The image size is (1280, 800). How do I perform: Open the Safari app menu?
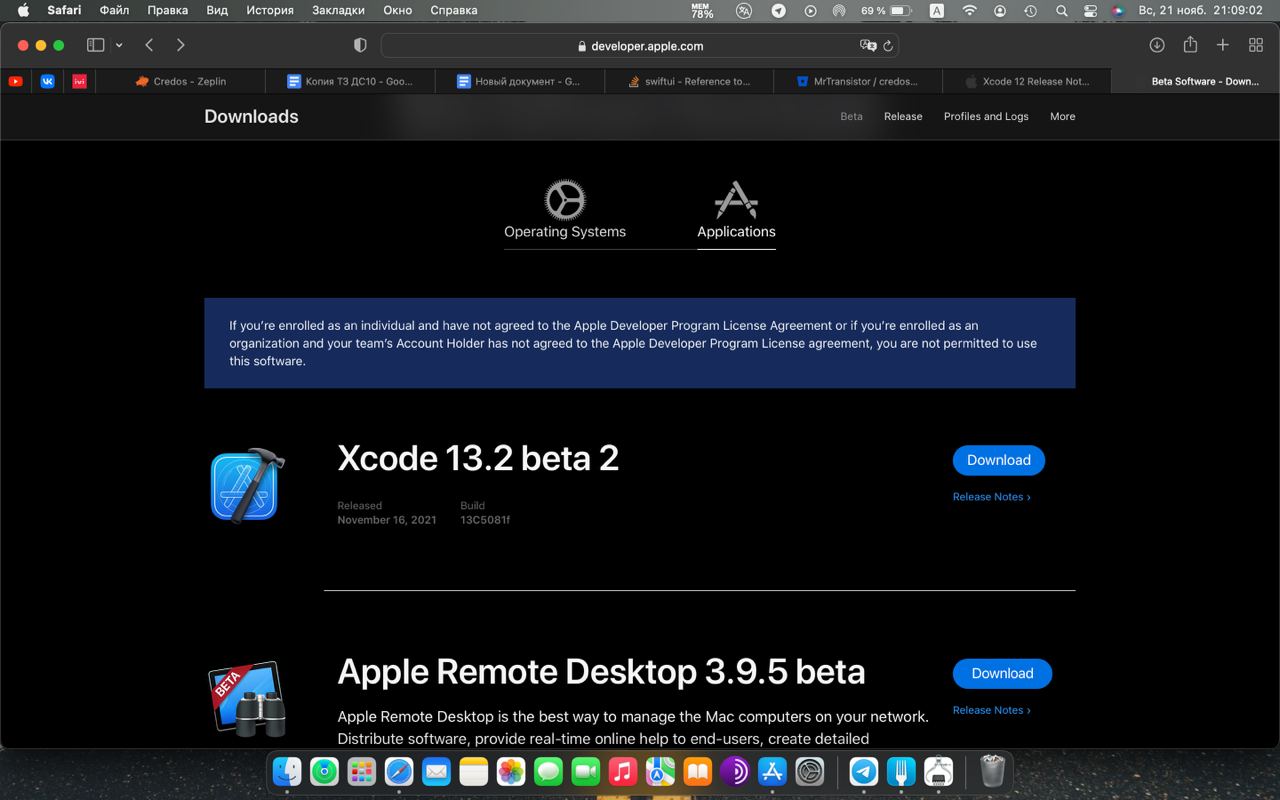point(64,10)
